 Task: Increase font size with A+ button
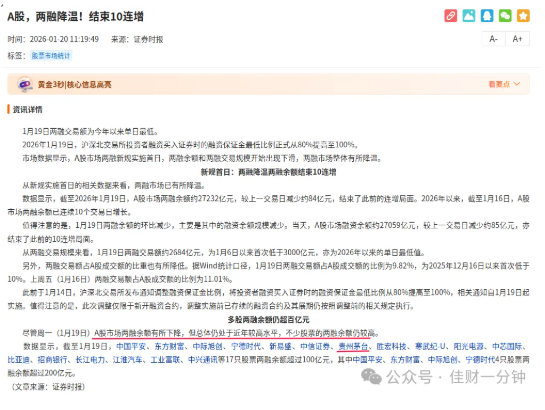pyautogui.click(x=517, y=39)
